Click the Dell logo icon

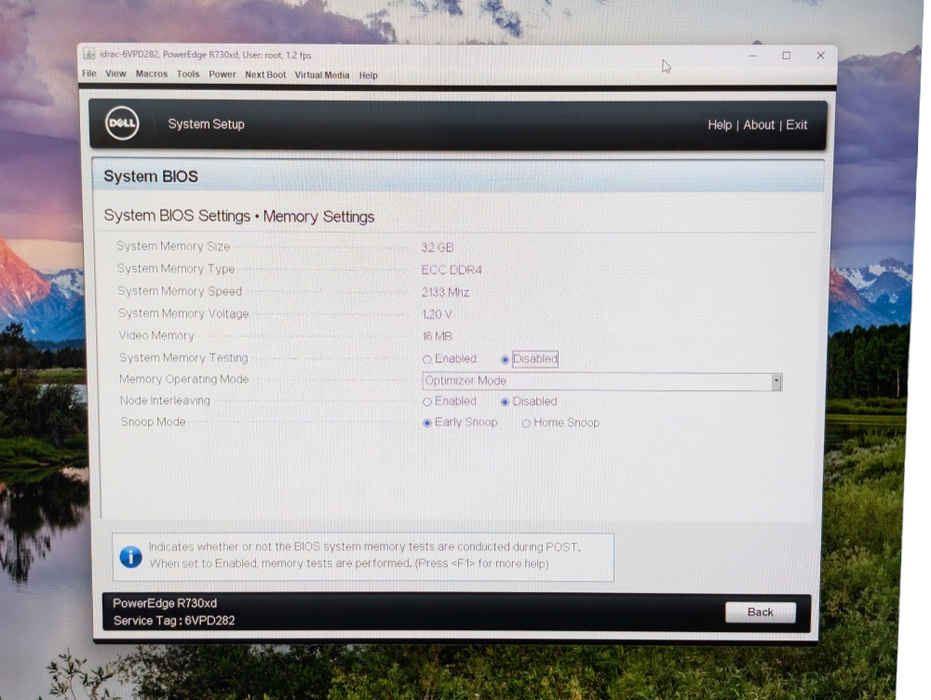(122, 123)
